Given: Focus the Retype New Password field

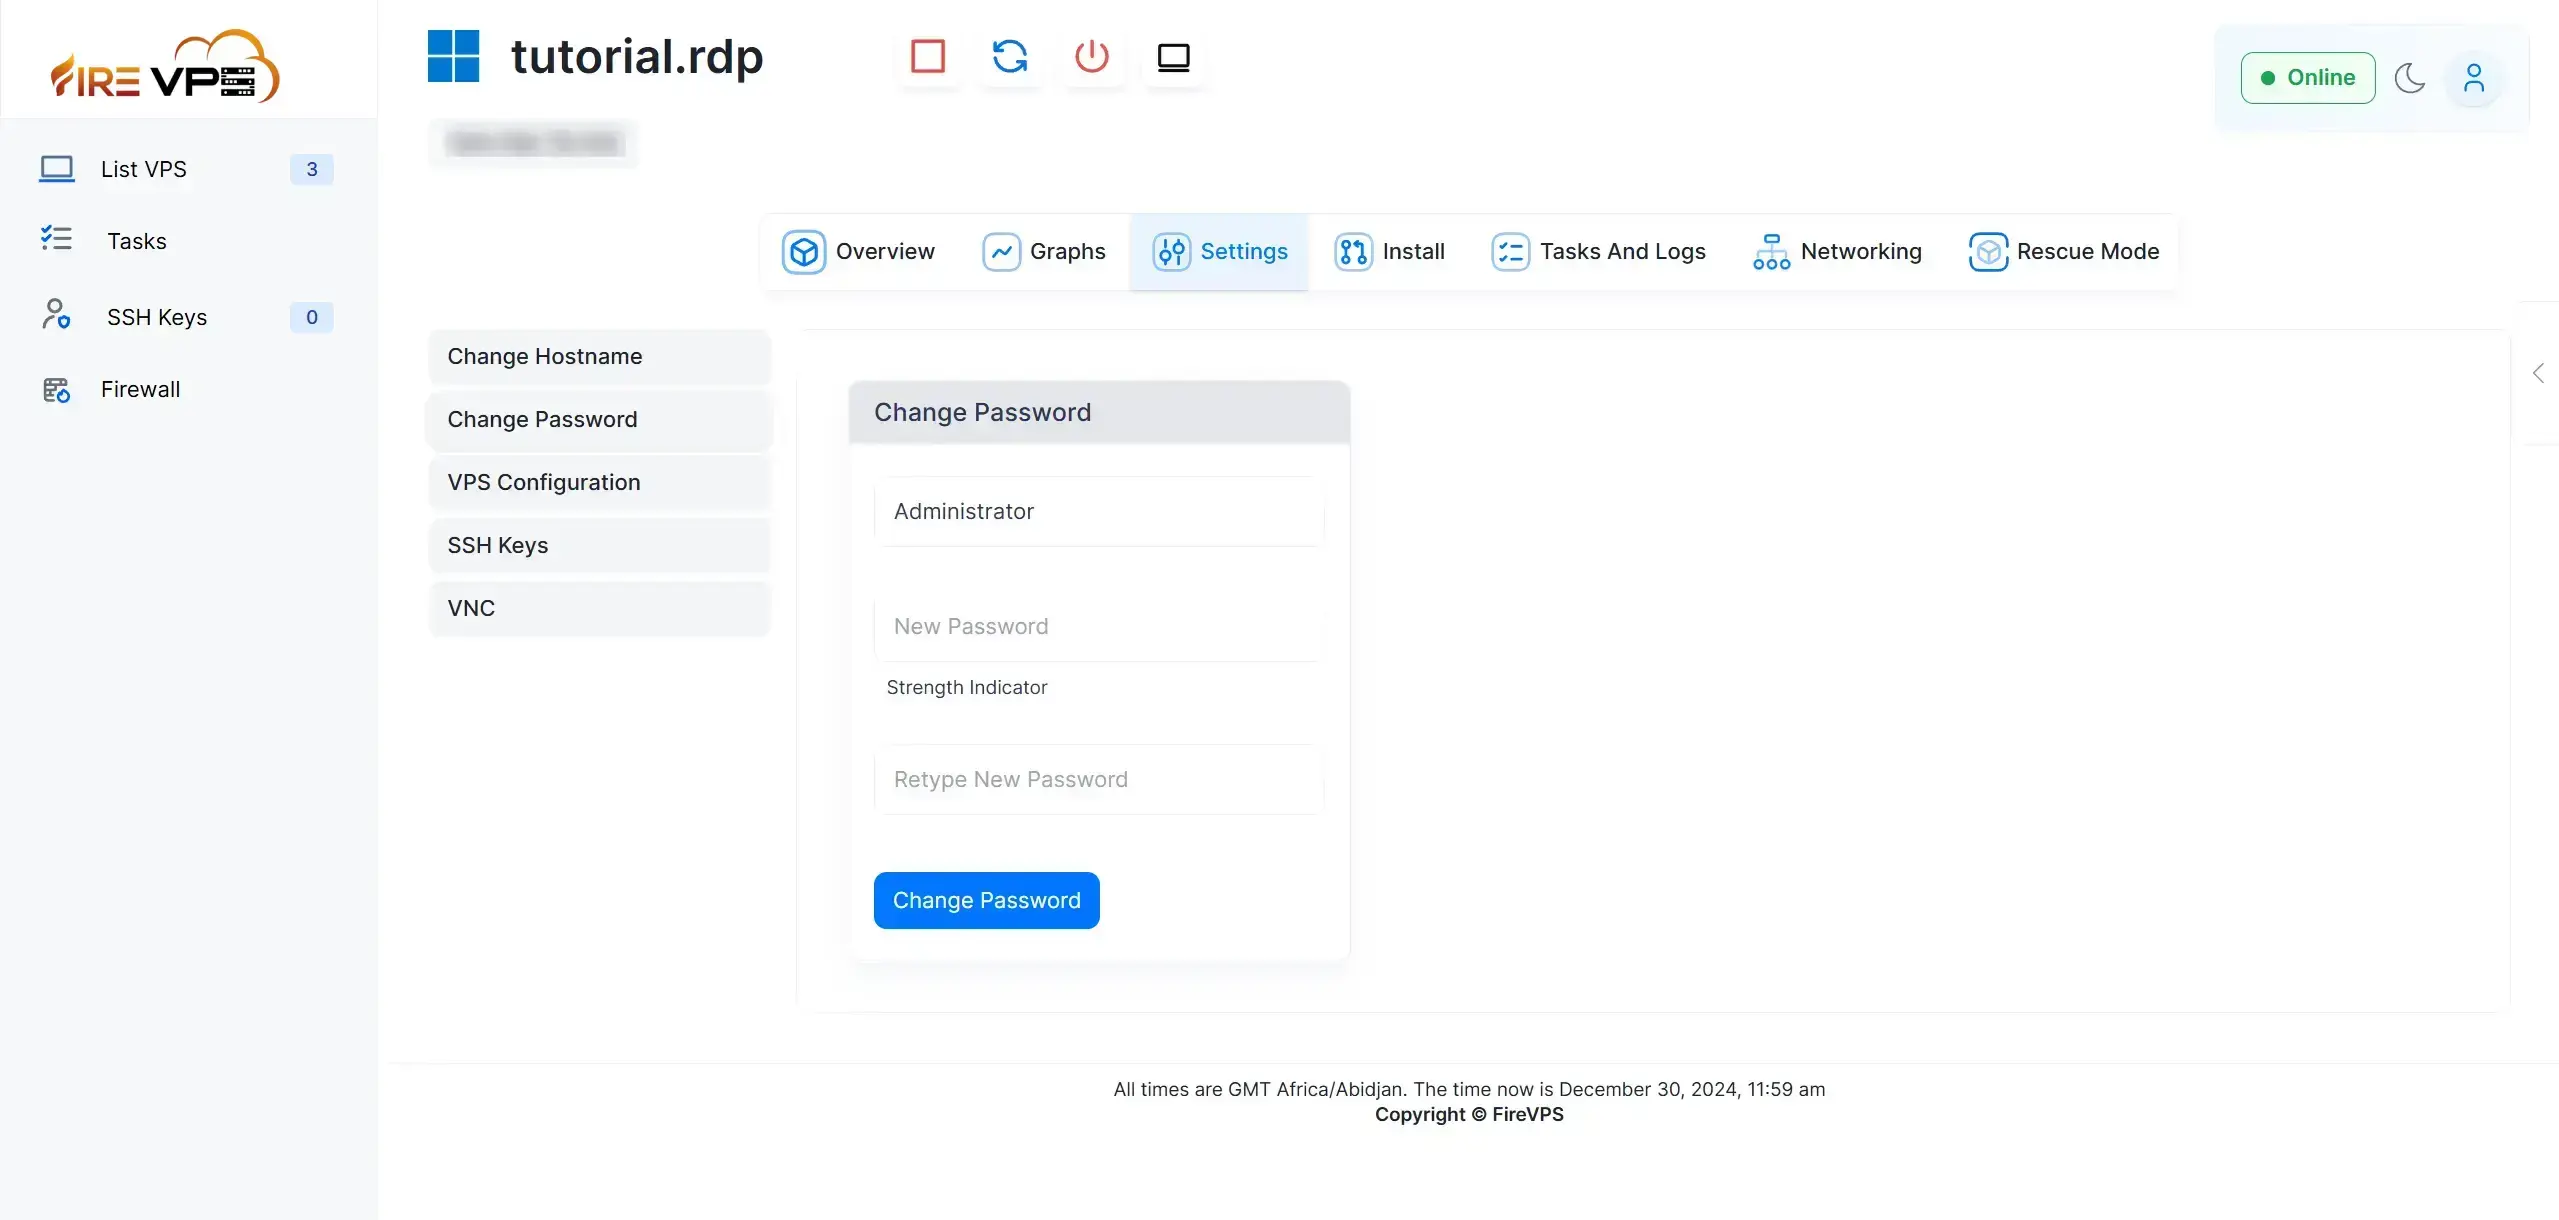Looking at the screenshot, I should (1098, 779).
